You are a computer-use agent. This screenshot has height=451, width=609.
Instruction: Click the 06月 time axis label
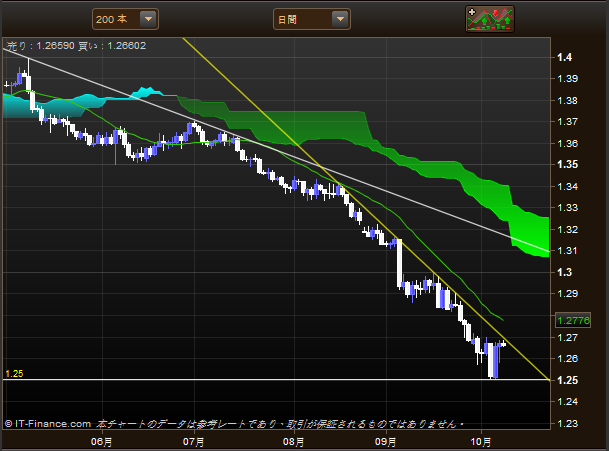(x=102, y=442)
